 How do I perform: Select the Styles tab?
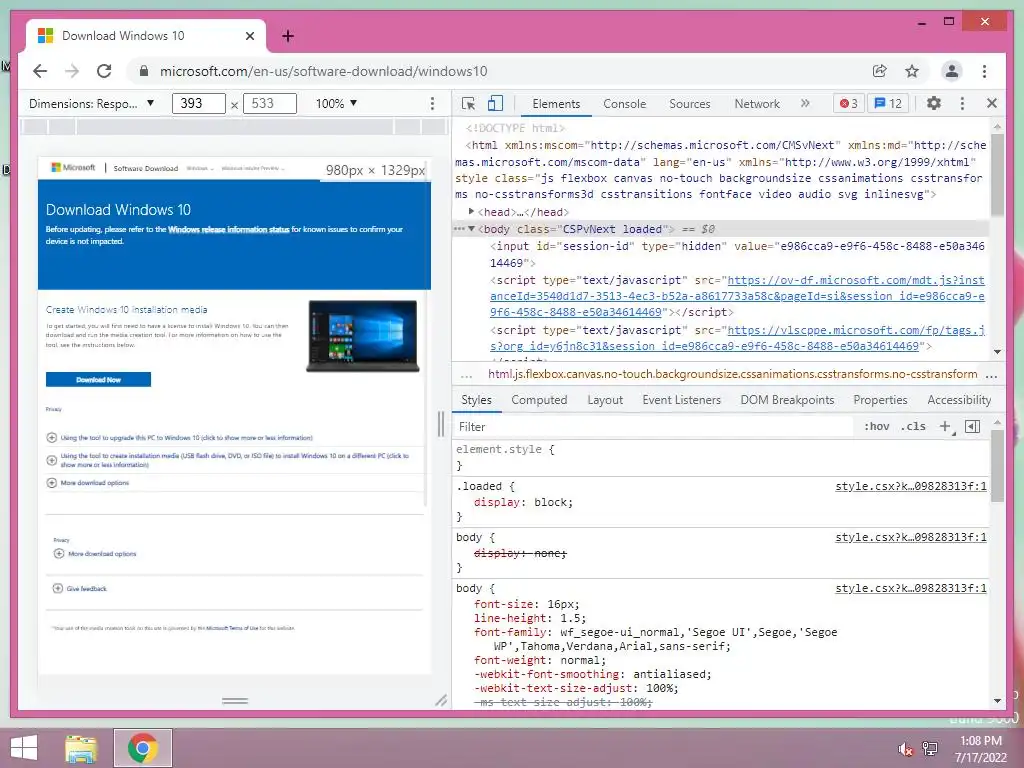[476, 400]
